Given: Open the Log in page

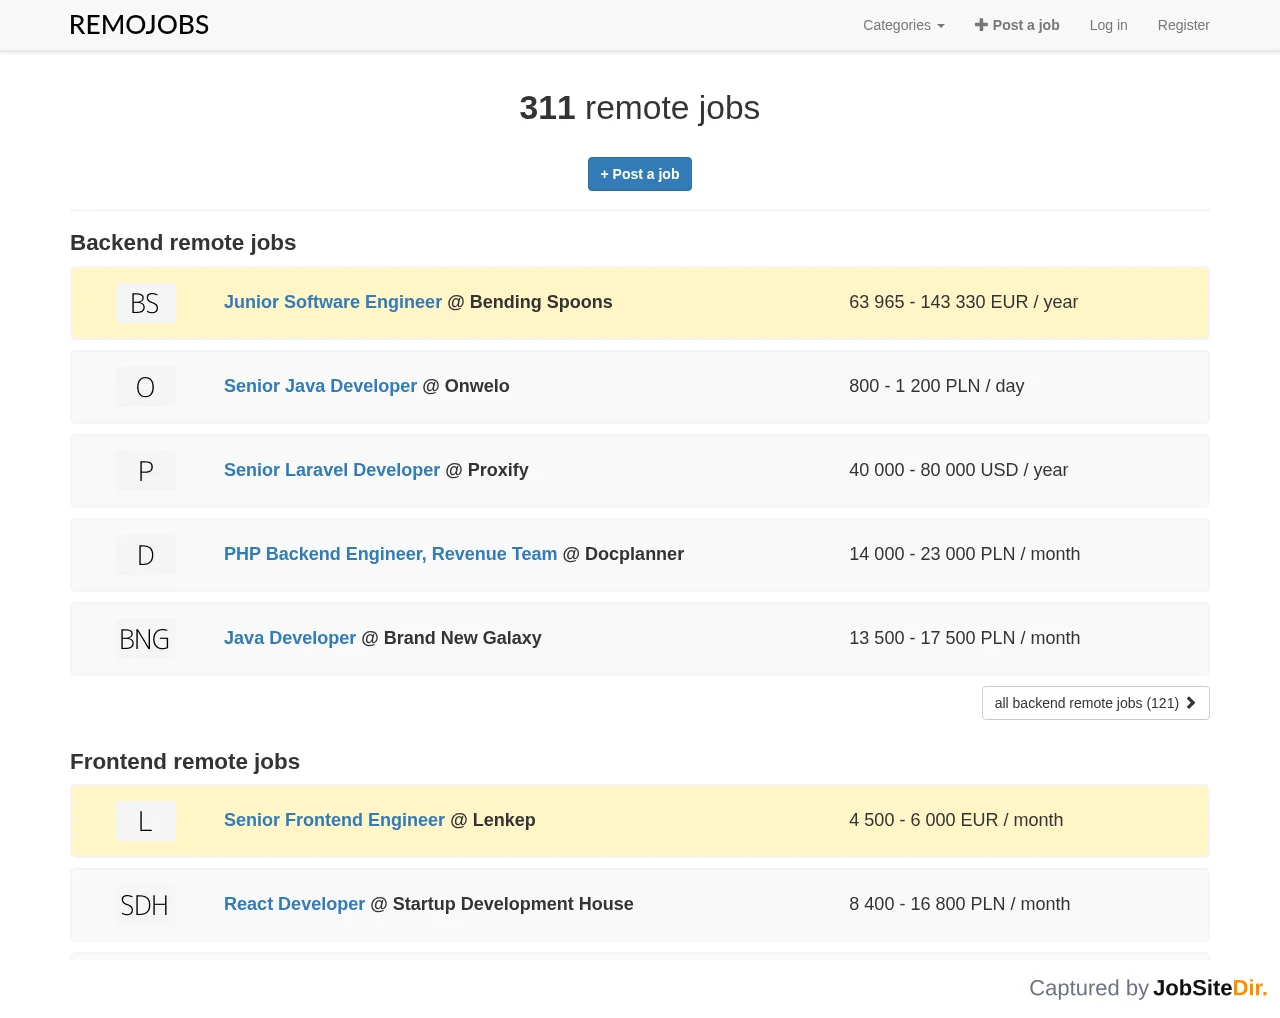Looking at the screenshot, I should tap(1108, 25).
